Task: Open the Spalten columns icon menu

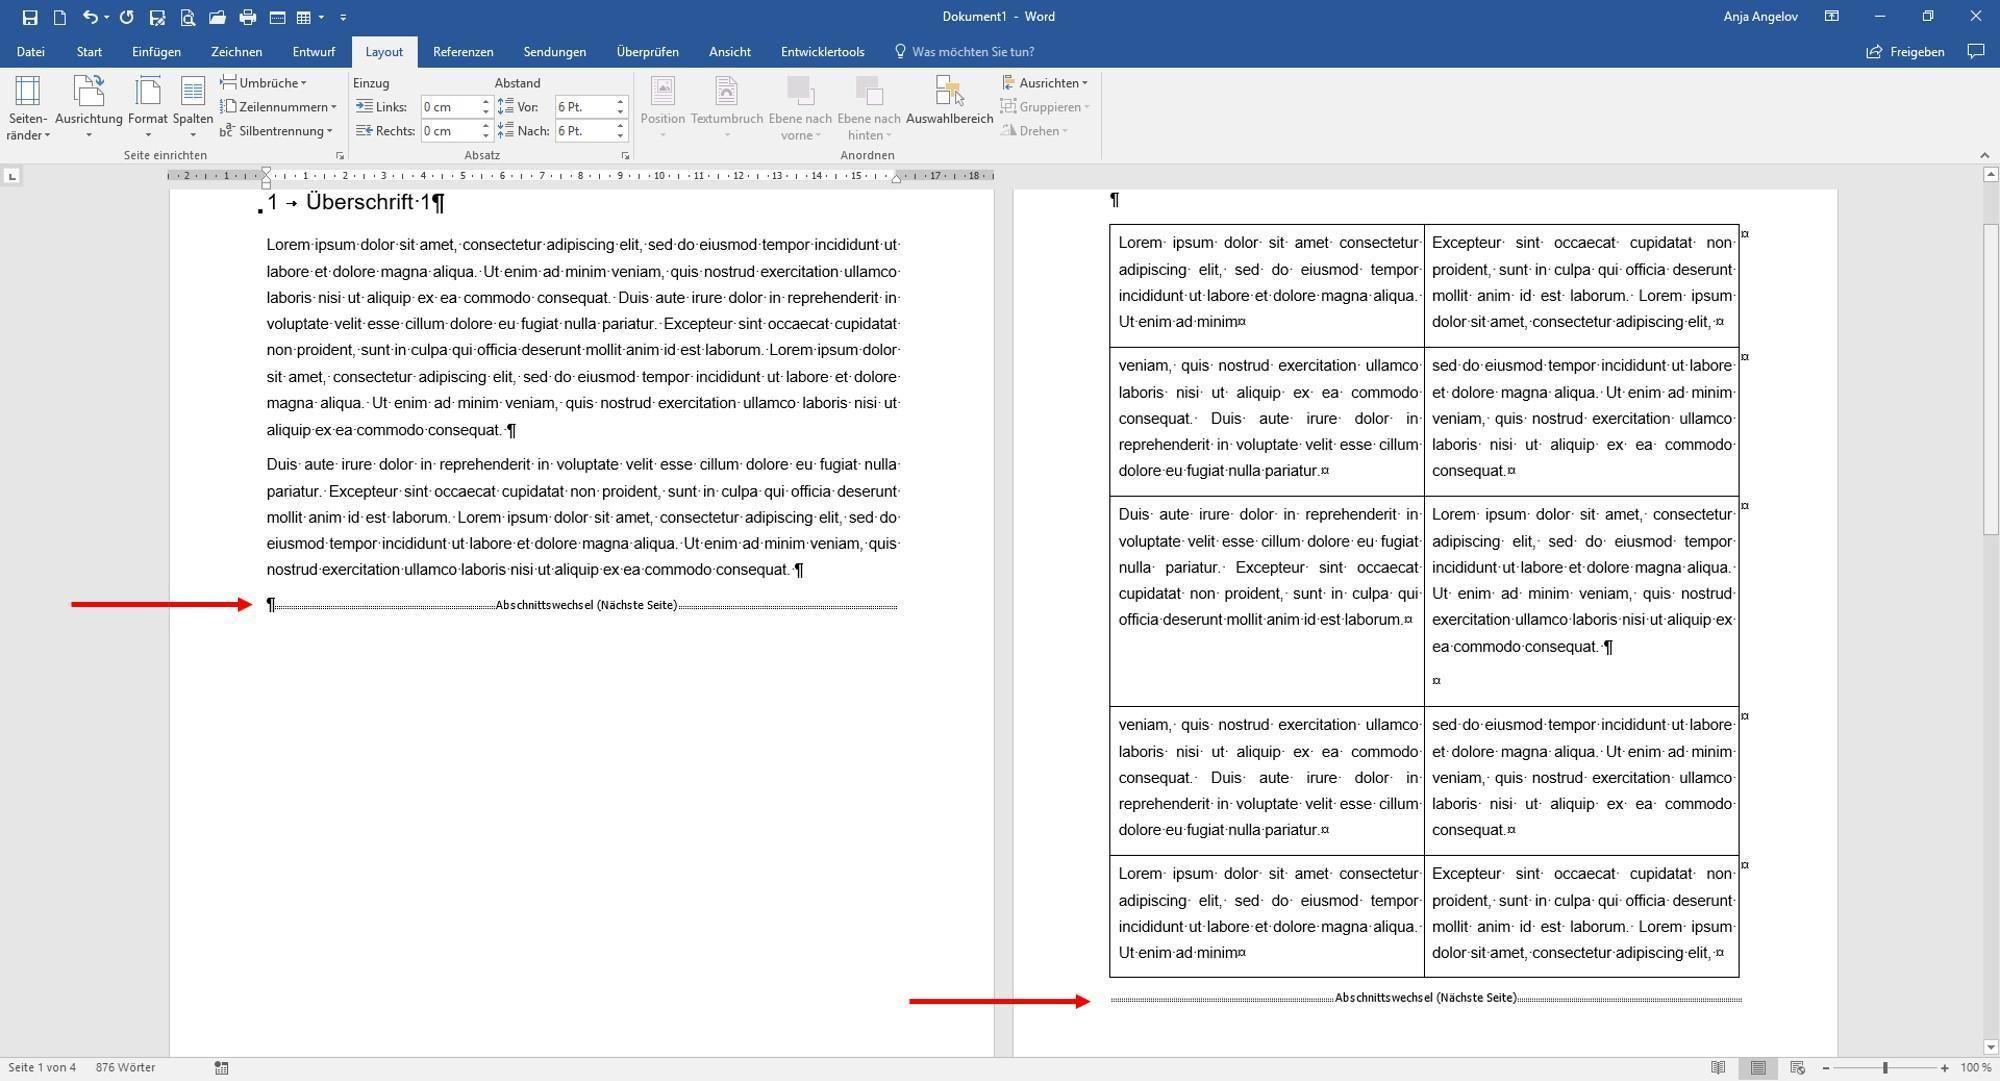Action: [193, 108]
